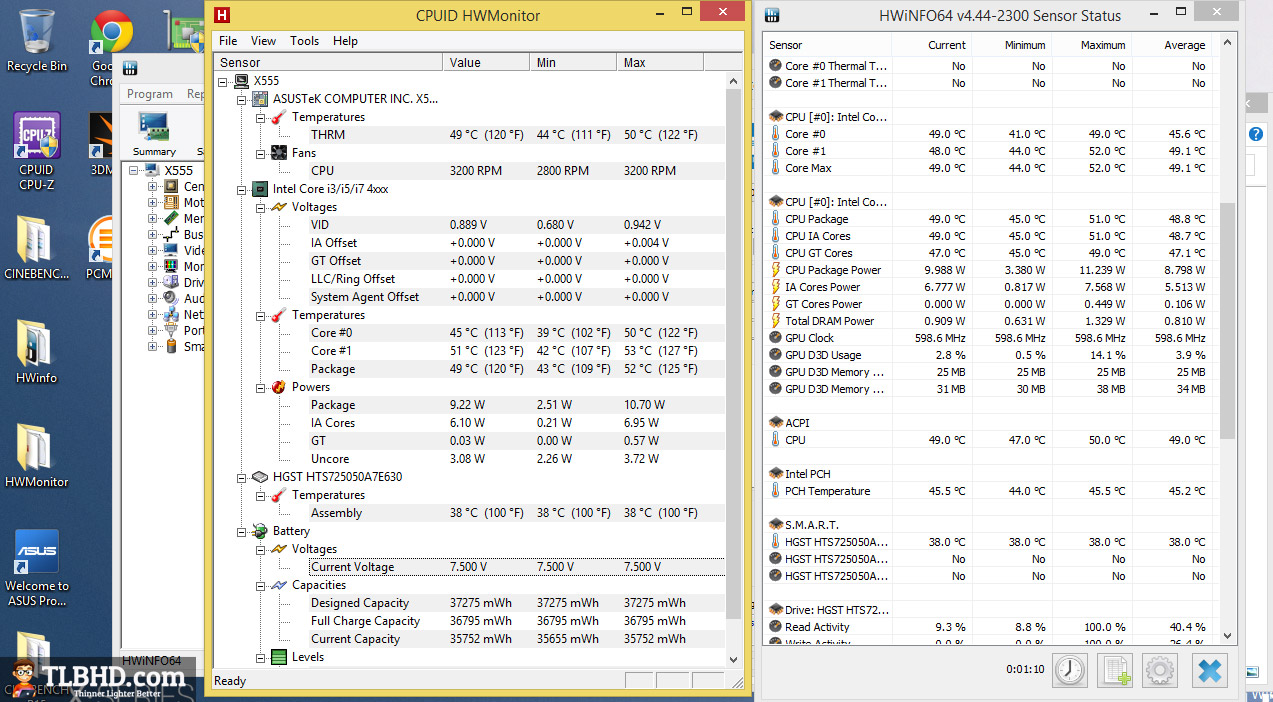Open sensor settings via the gear icon
The height and width of the screenshot is (702, 1273).
pos(1160,670)
